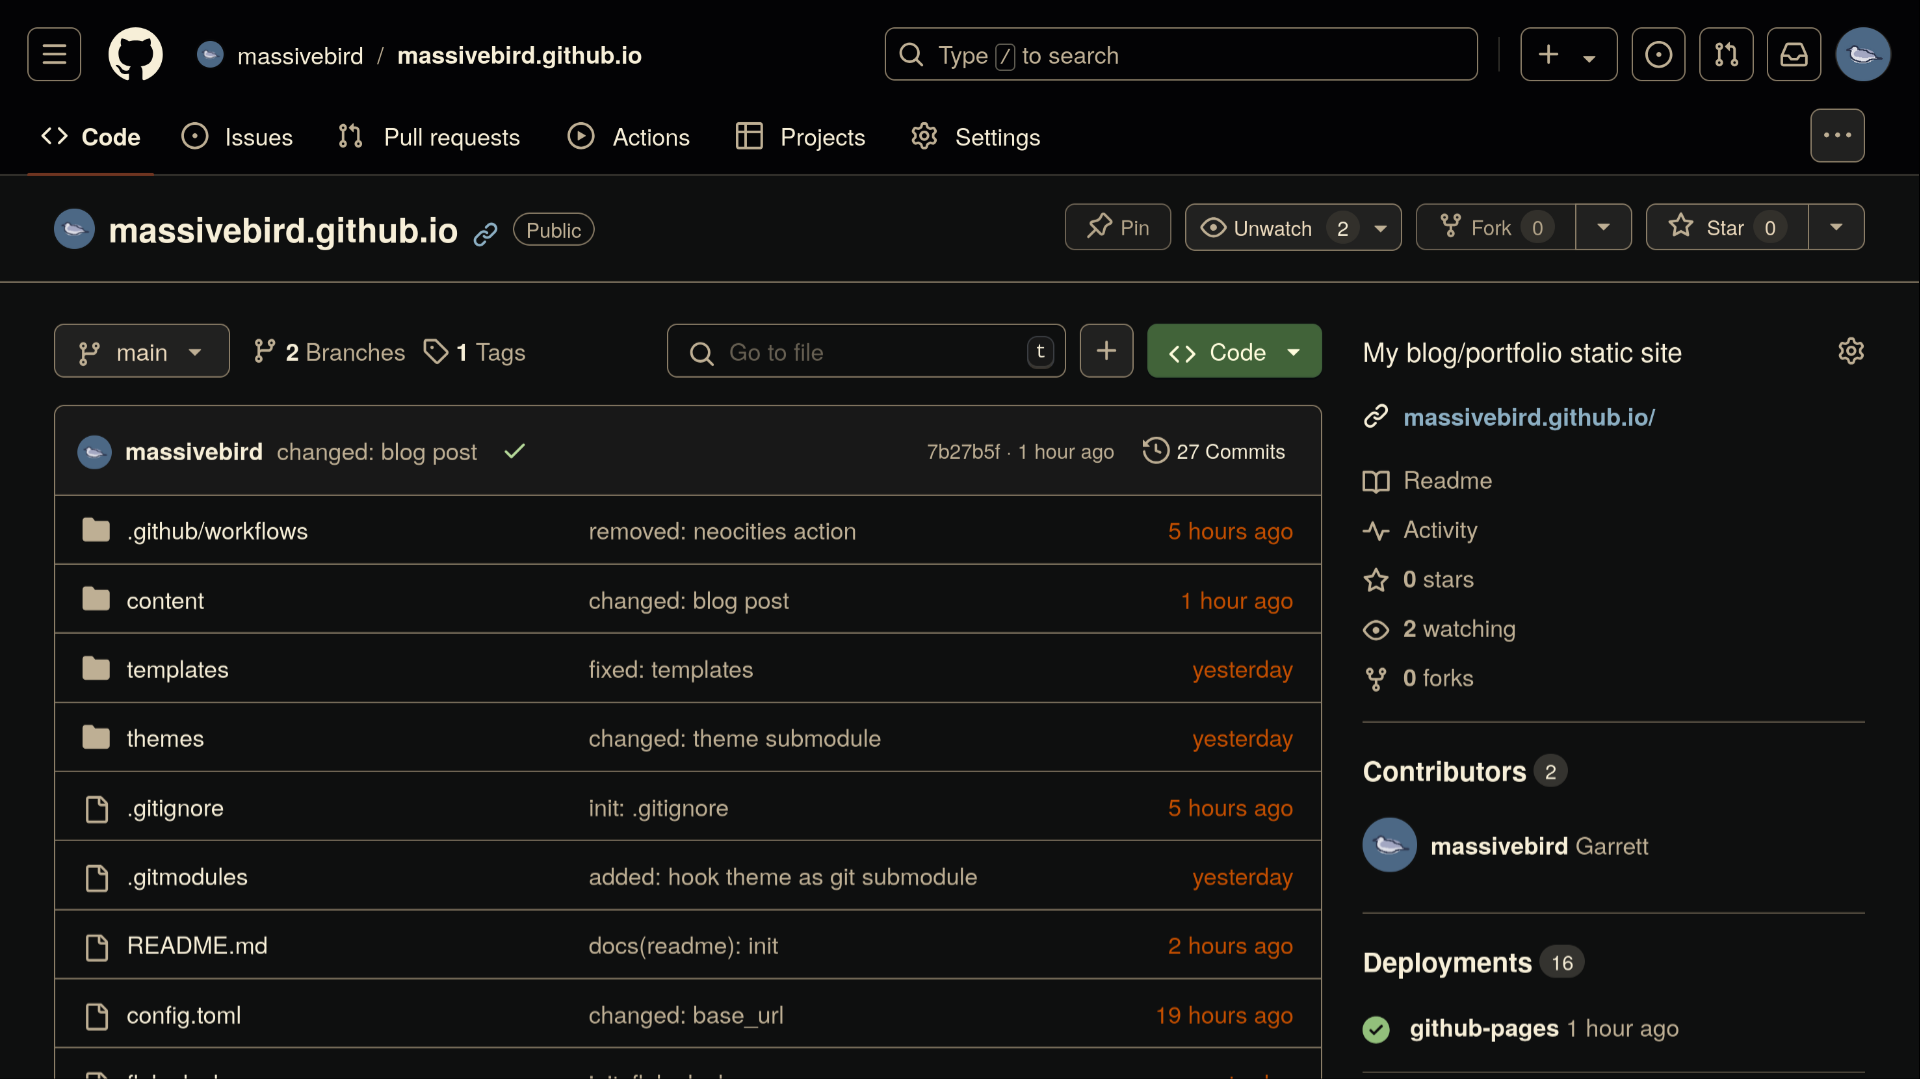Click the branch icon beside 2 Branches
This screenshot has height=1079, width=1920.
coord(264,351)
